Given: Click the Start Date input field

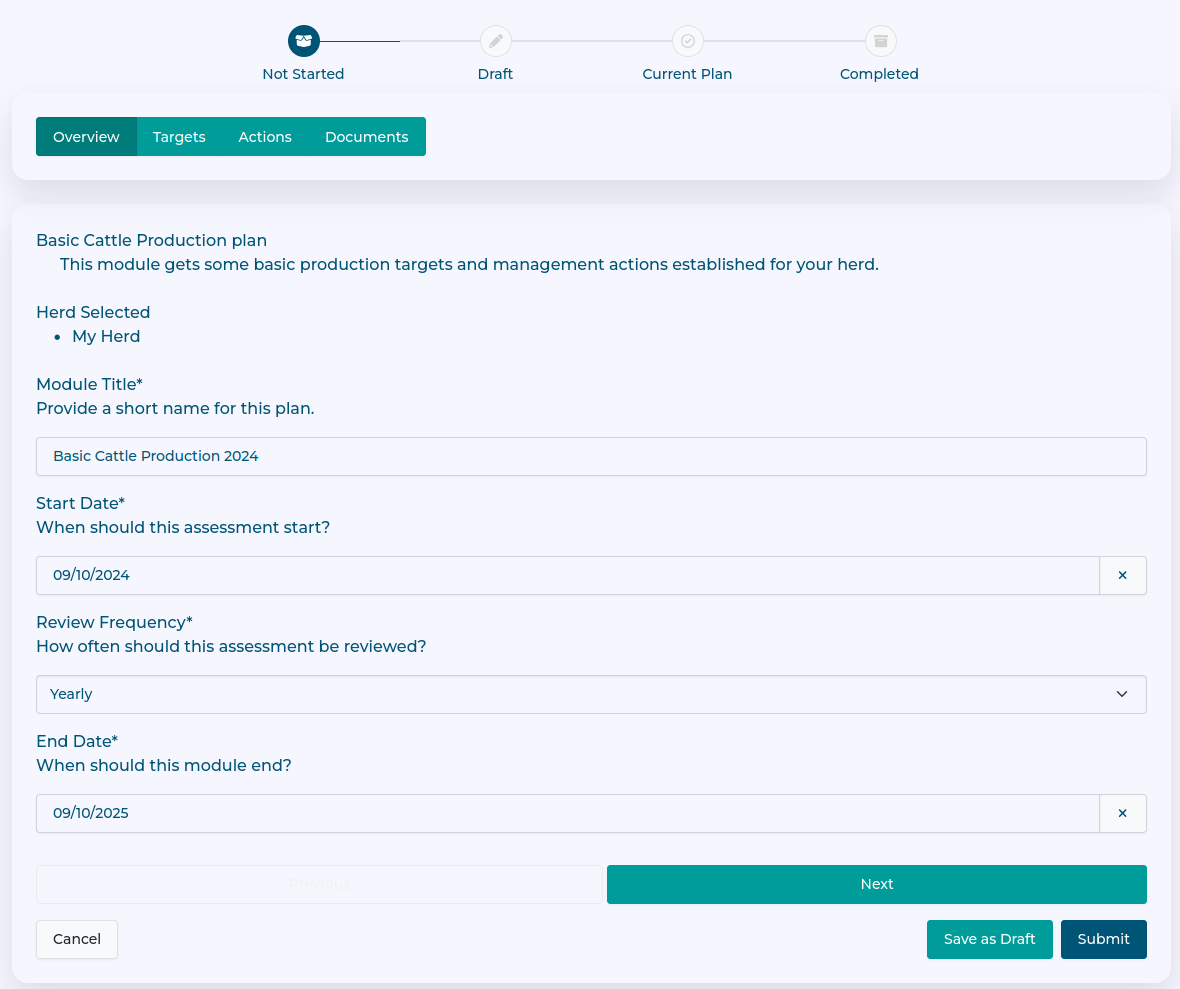Looking at the screenshot, I should tap(567, 575).
